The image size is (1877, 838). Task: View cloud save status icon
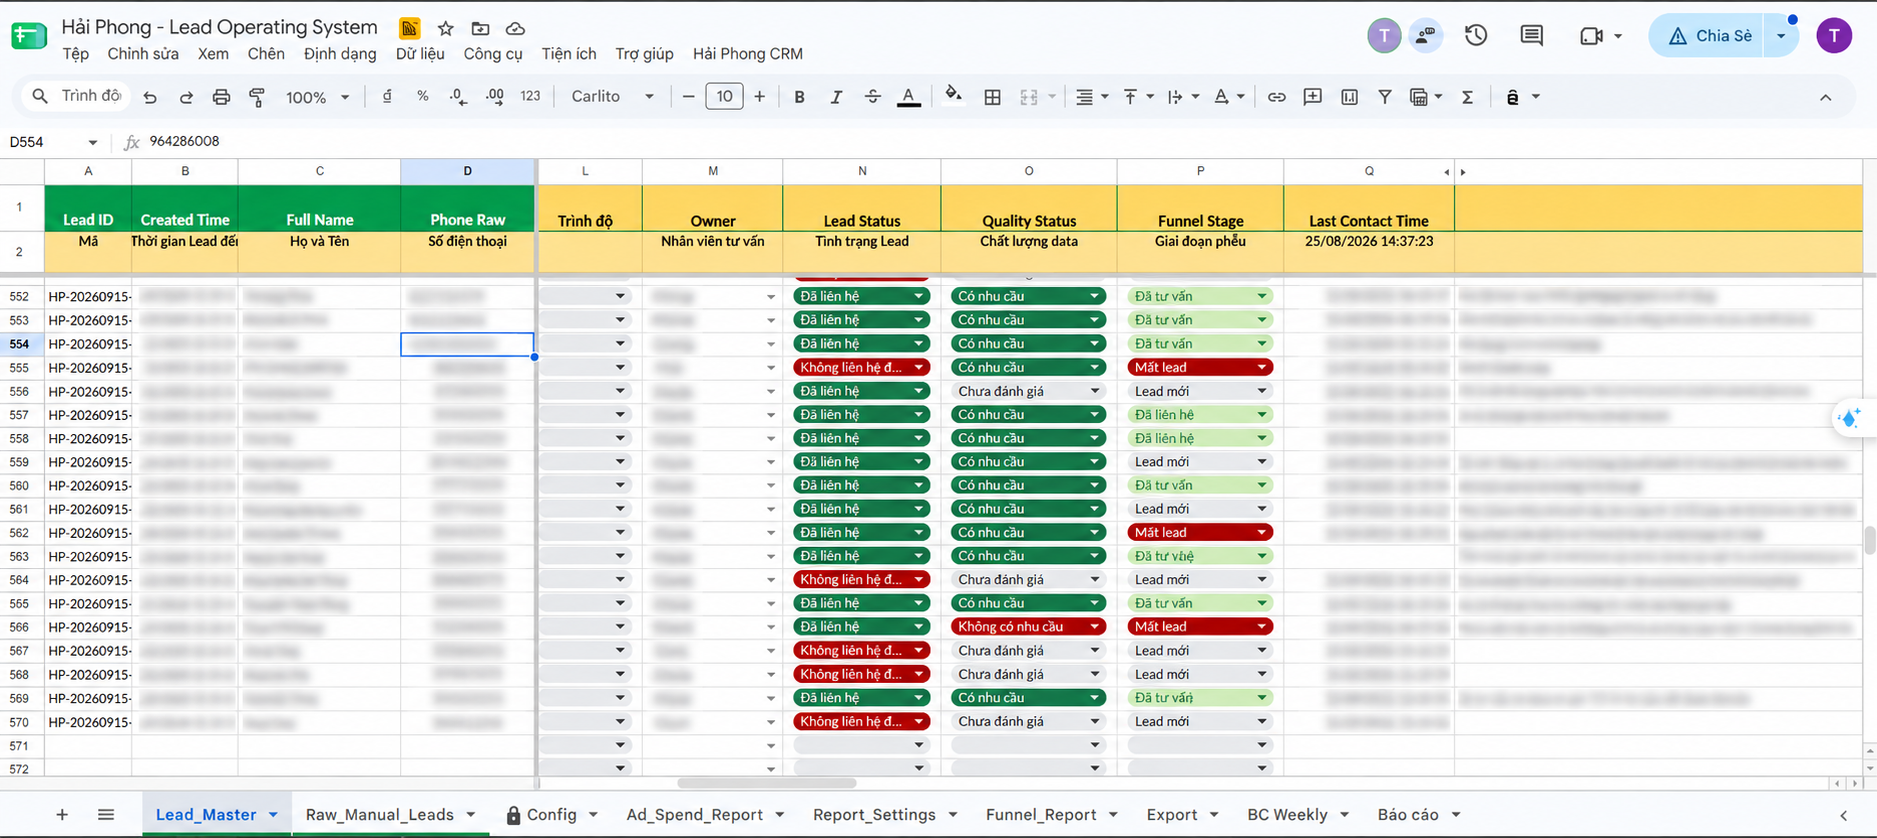tap(515, 28)
